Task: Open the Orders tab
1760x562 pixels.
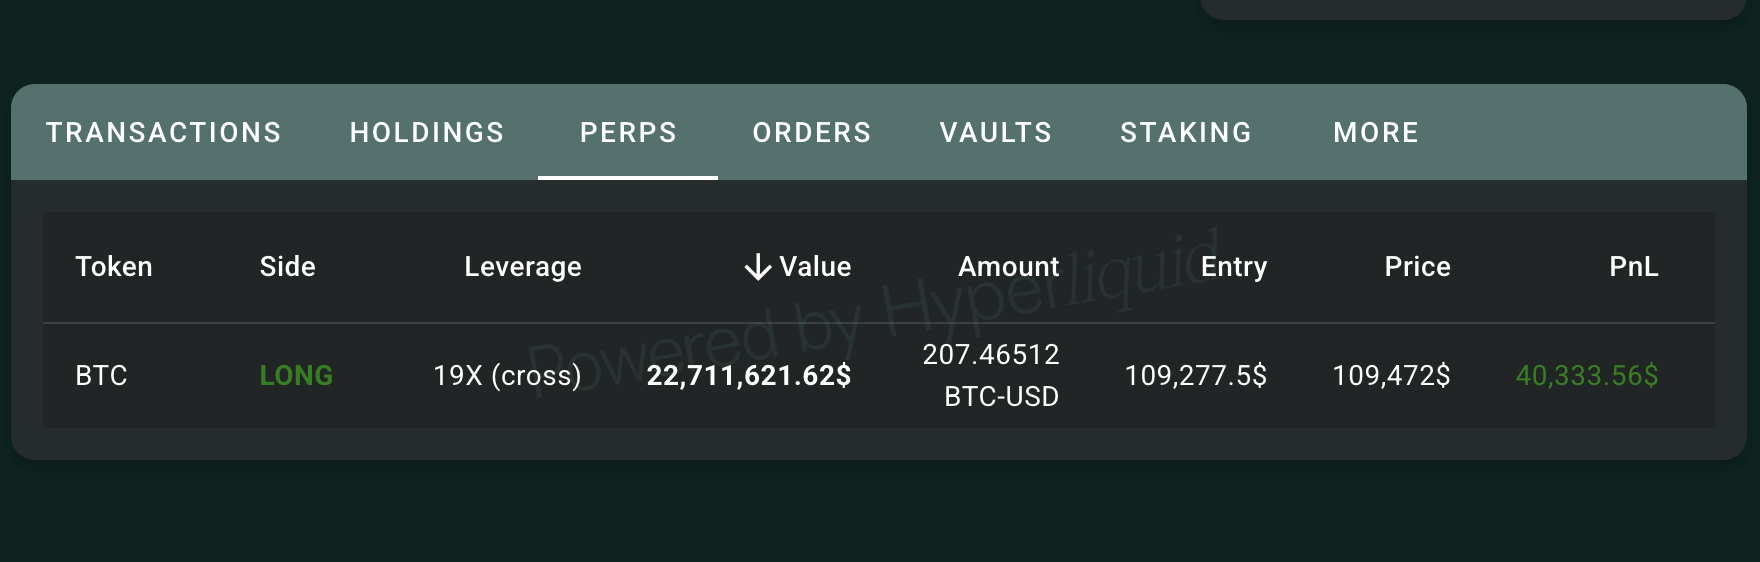Action: [x=812, y=133]
